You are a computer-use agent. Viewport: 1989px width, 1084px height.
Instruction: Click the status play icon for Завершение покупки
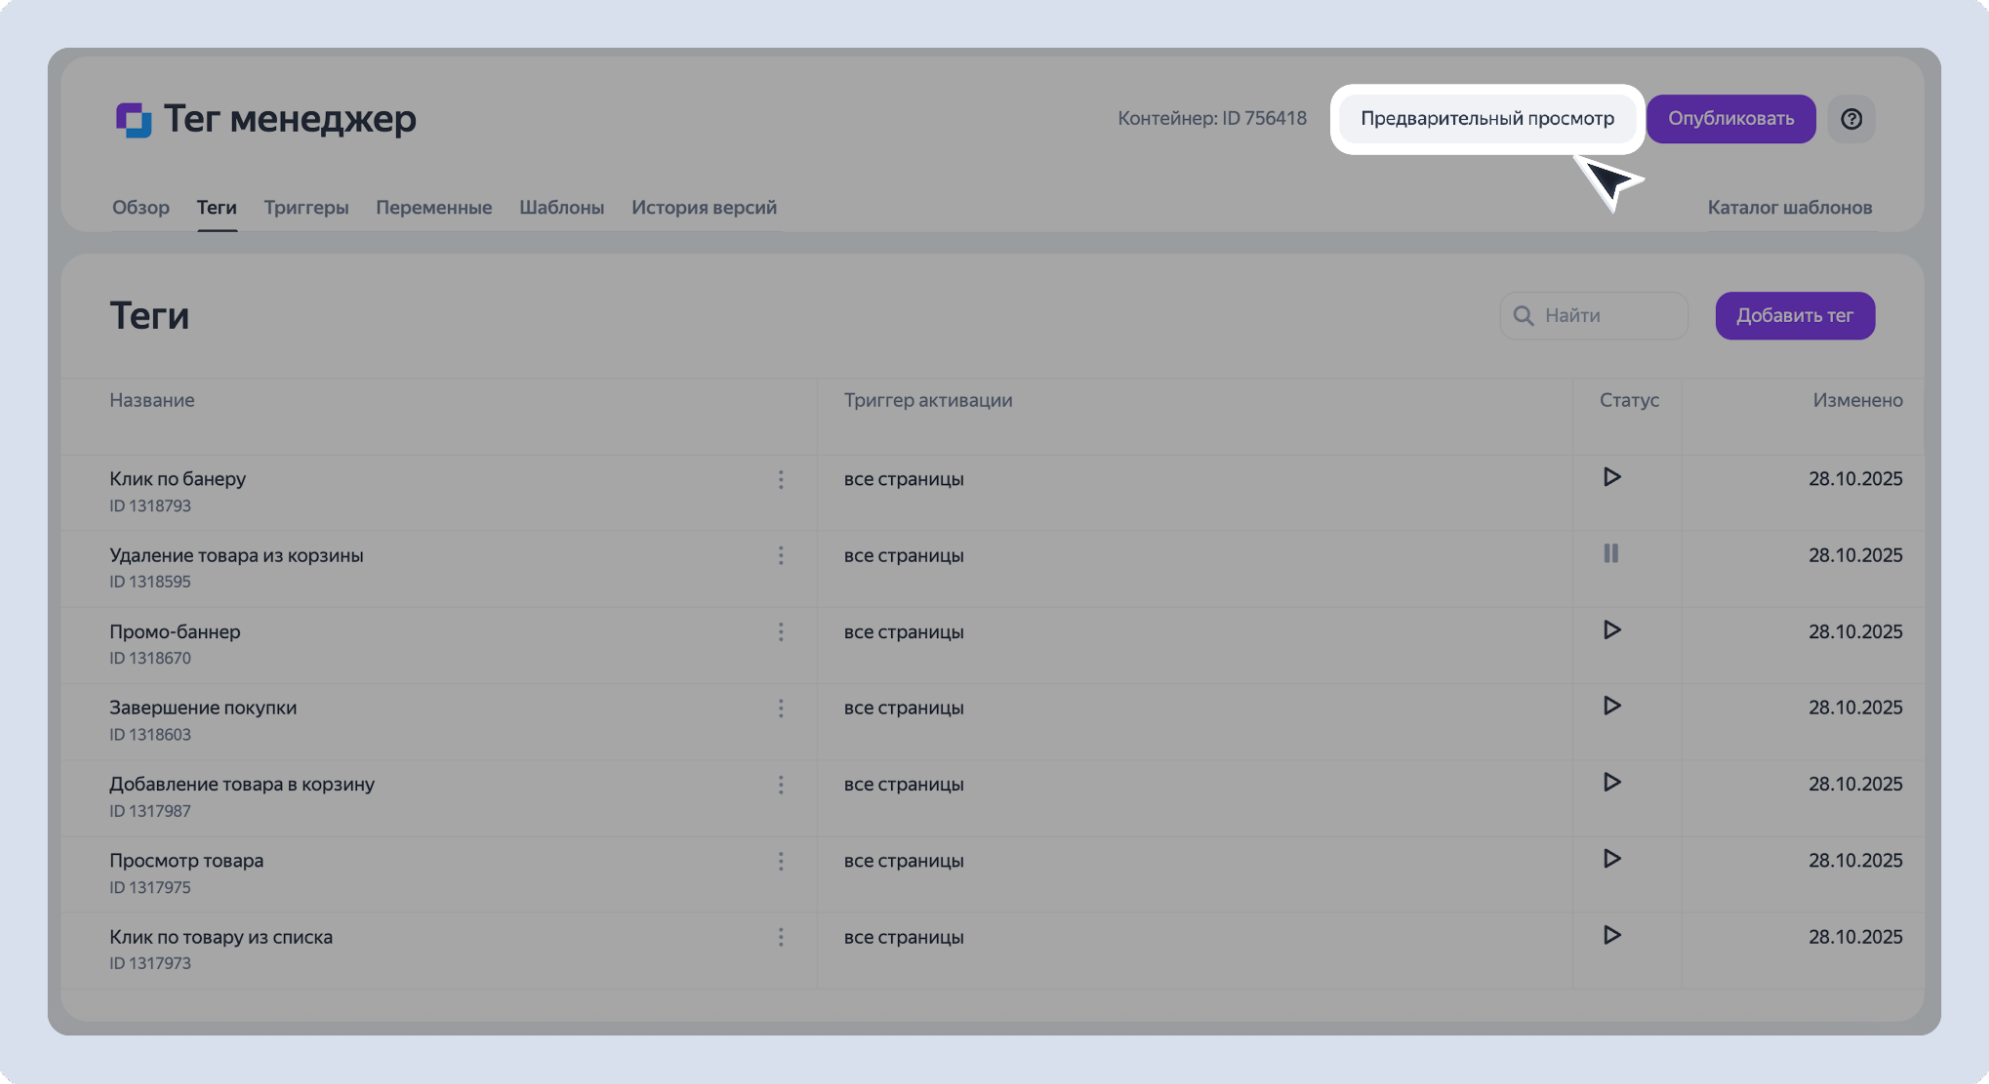[x=1611, y=706]
